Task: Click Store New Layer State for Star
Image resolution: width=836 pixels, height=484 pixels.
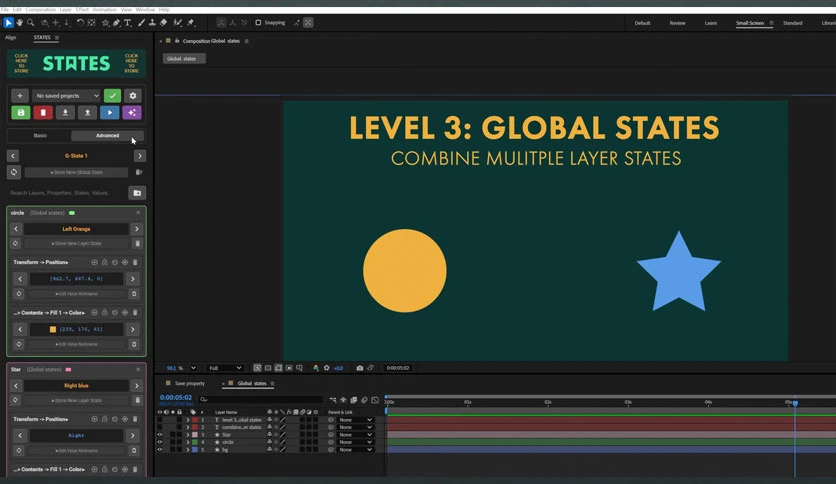Action: (76, 400)
